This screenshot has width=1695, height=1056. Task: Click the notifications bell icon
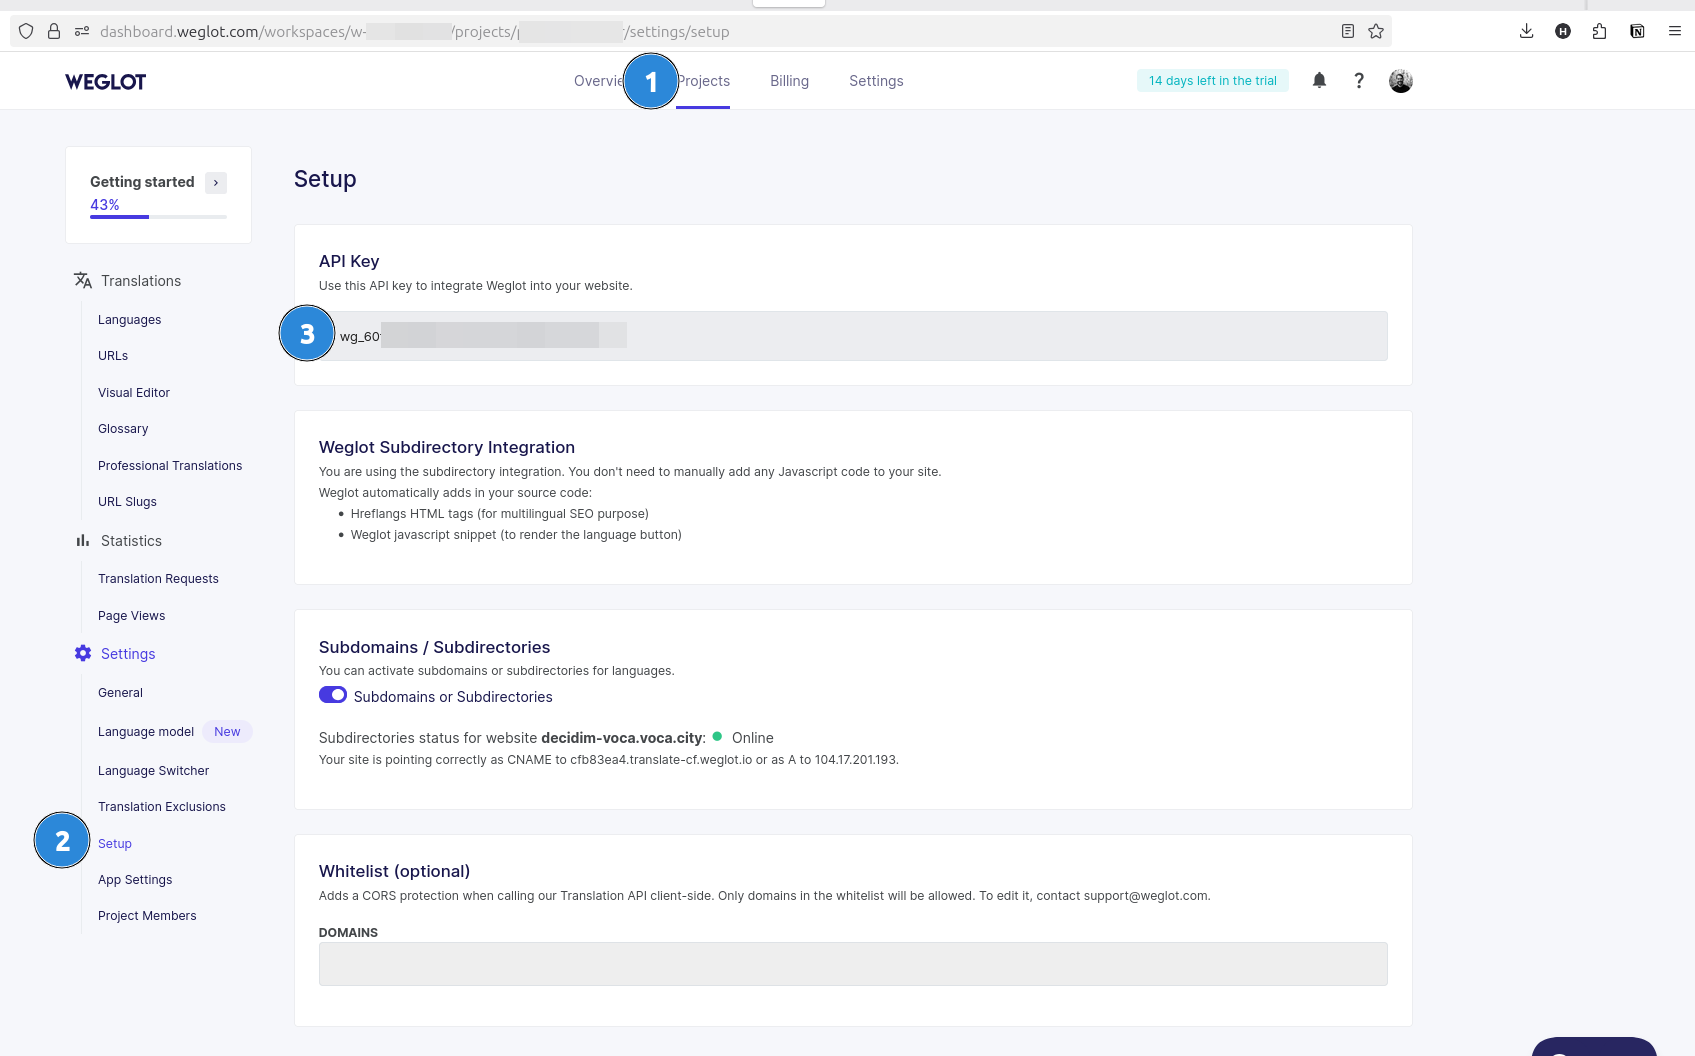pos(1319,81)
